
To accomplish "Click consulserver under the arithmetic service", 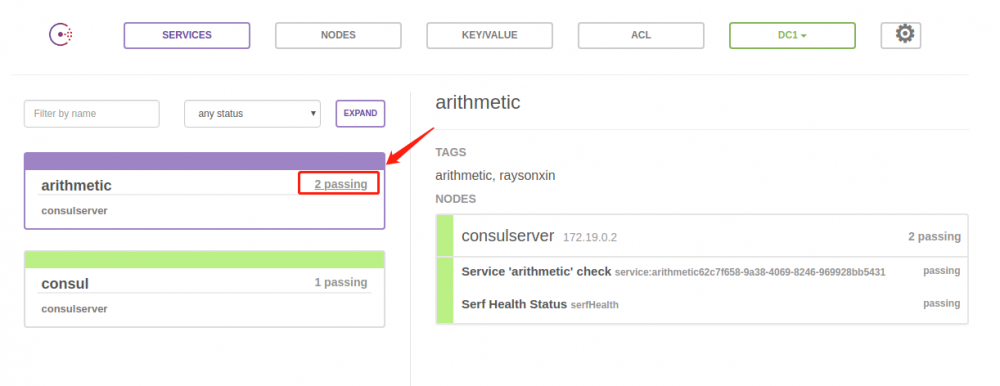I will tap(75, 211).
